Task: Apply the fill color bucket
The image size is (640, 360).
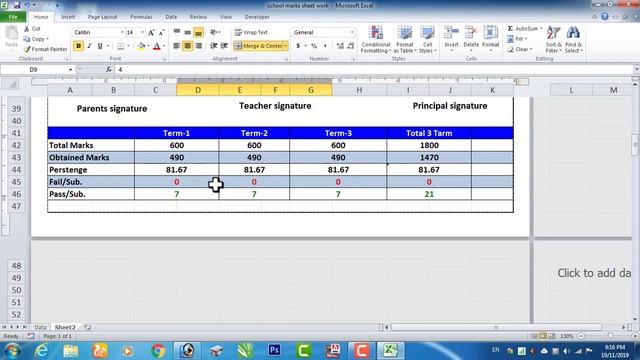Action: [x=141, y=46]
